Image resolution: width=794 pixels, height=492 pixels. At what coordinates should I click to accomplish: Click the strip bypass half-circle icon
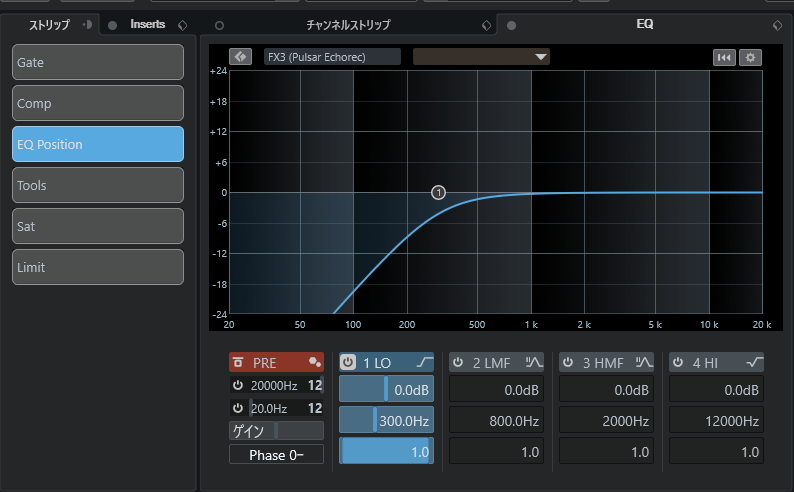88,24
